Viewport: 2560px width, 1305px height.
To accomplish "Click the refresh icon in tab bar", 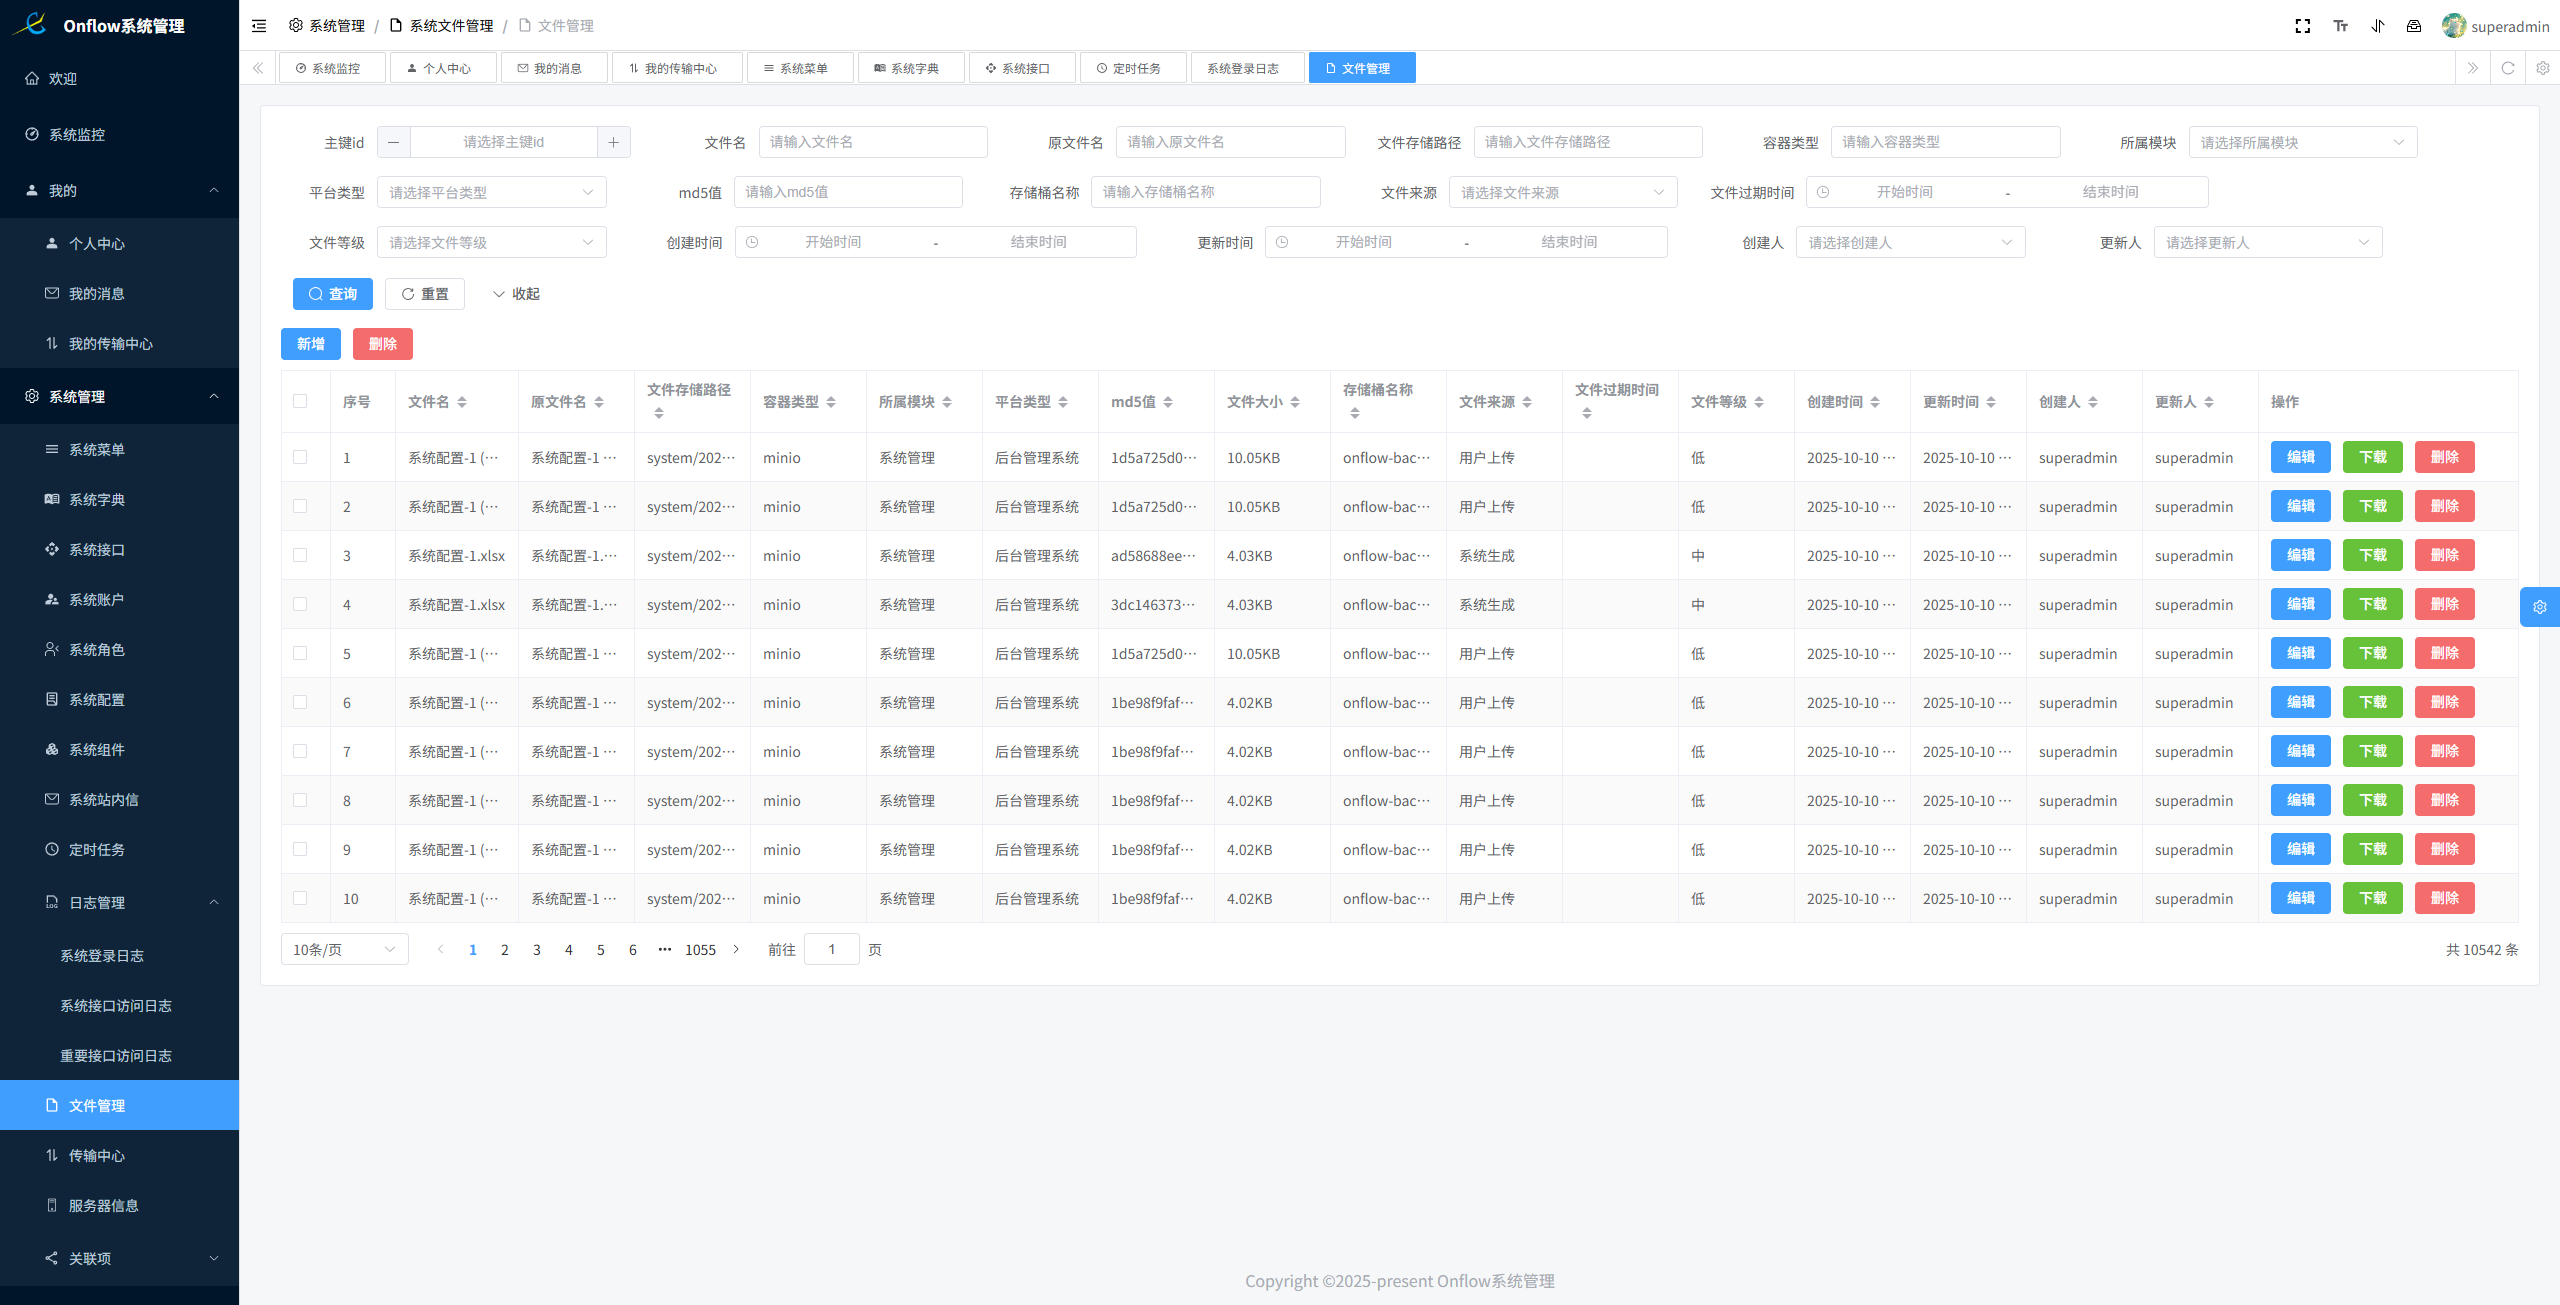I will 2507,68.
